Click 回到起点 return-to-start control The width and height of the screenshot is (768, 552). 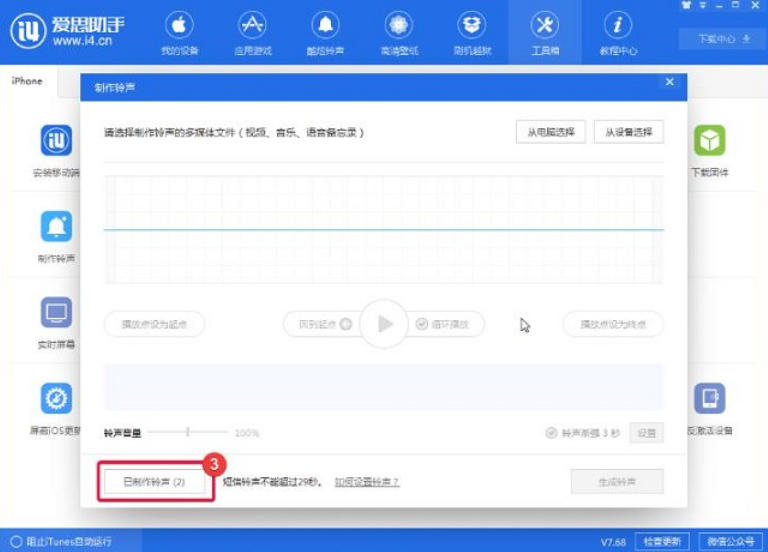click(325, 324)
